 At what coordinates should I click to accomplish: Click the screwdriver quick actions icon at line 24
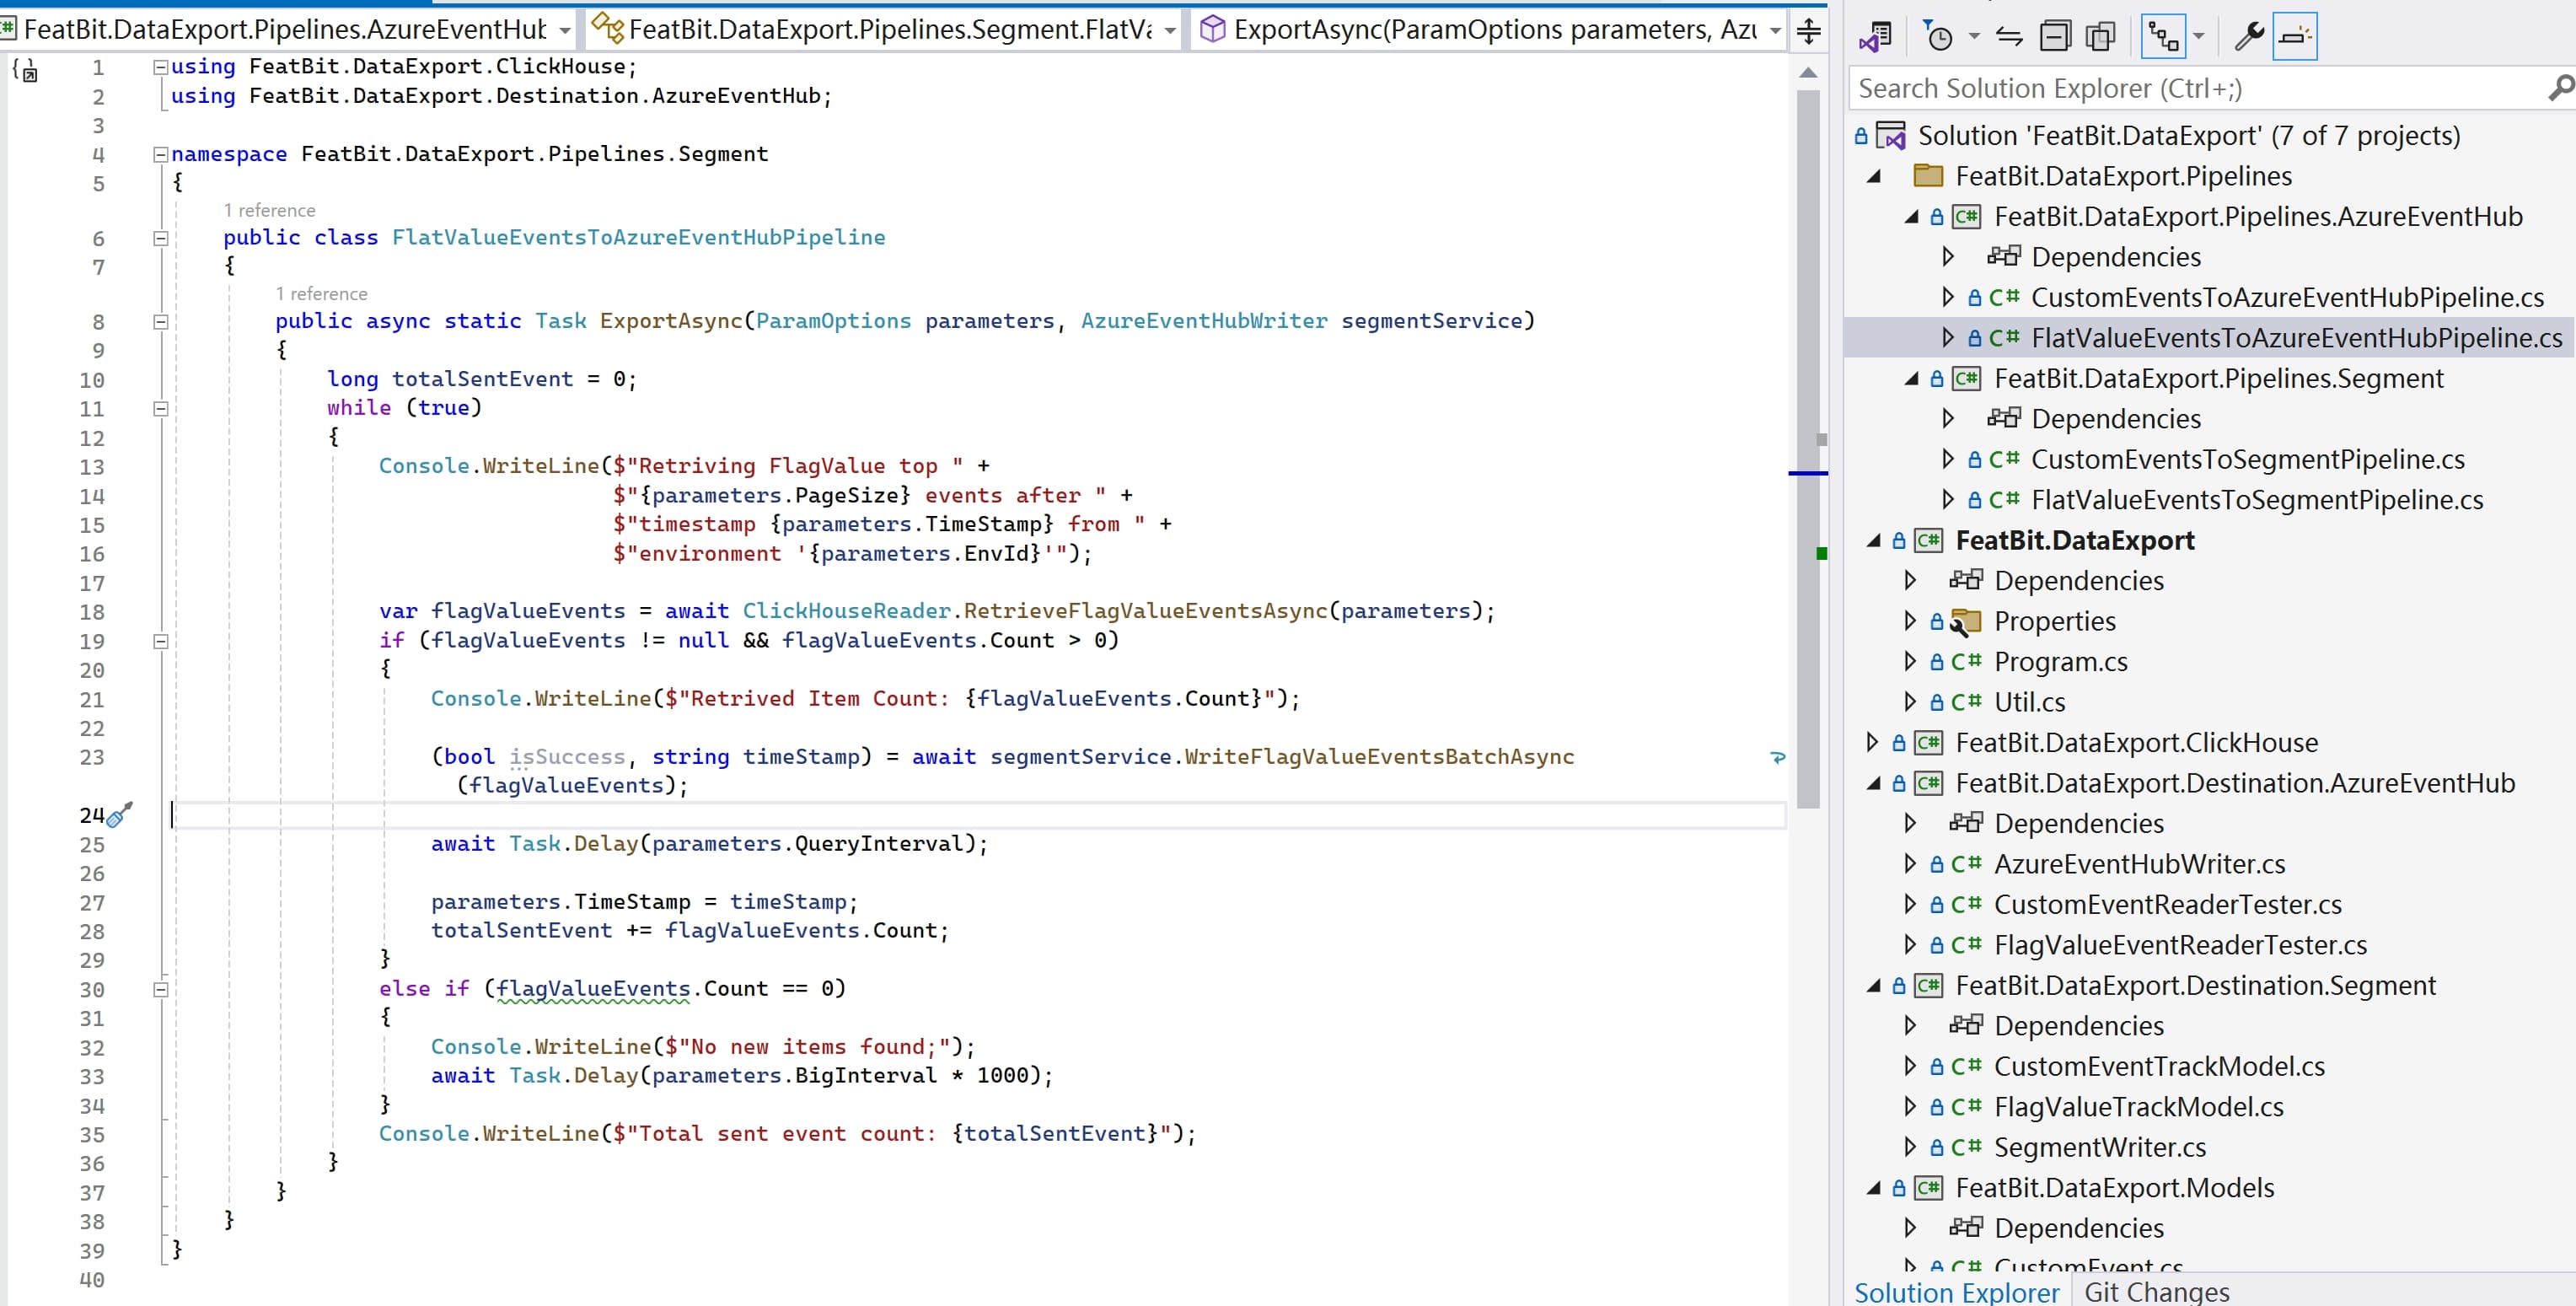[119, 815]
